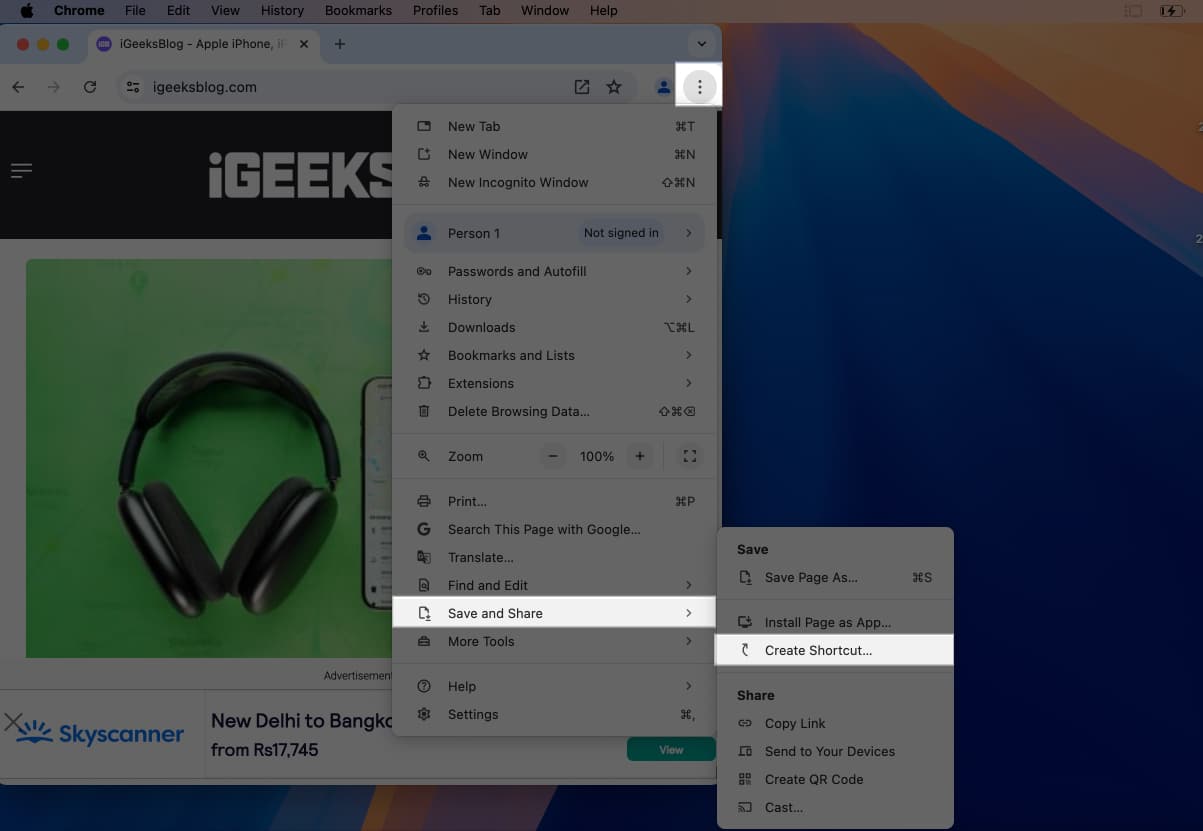Click the Skyscanner logo in the ad
The width and height of the screenshot is (1203, 831).
tap(100, 734)
